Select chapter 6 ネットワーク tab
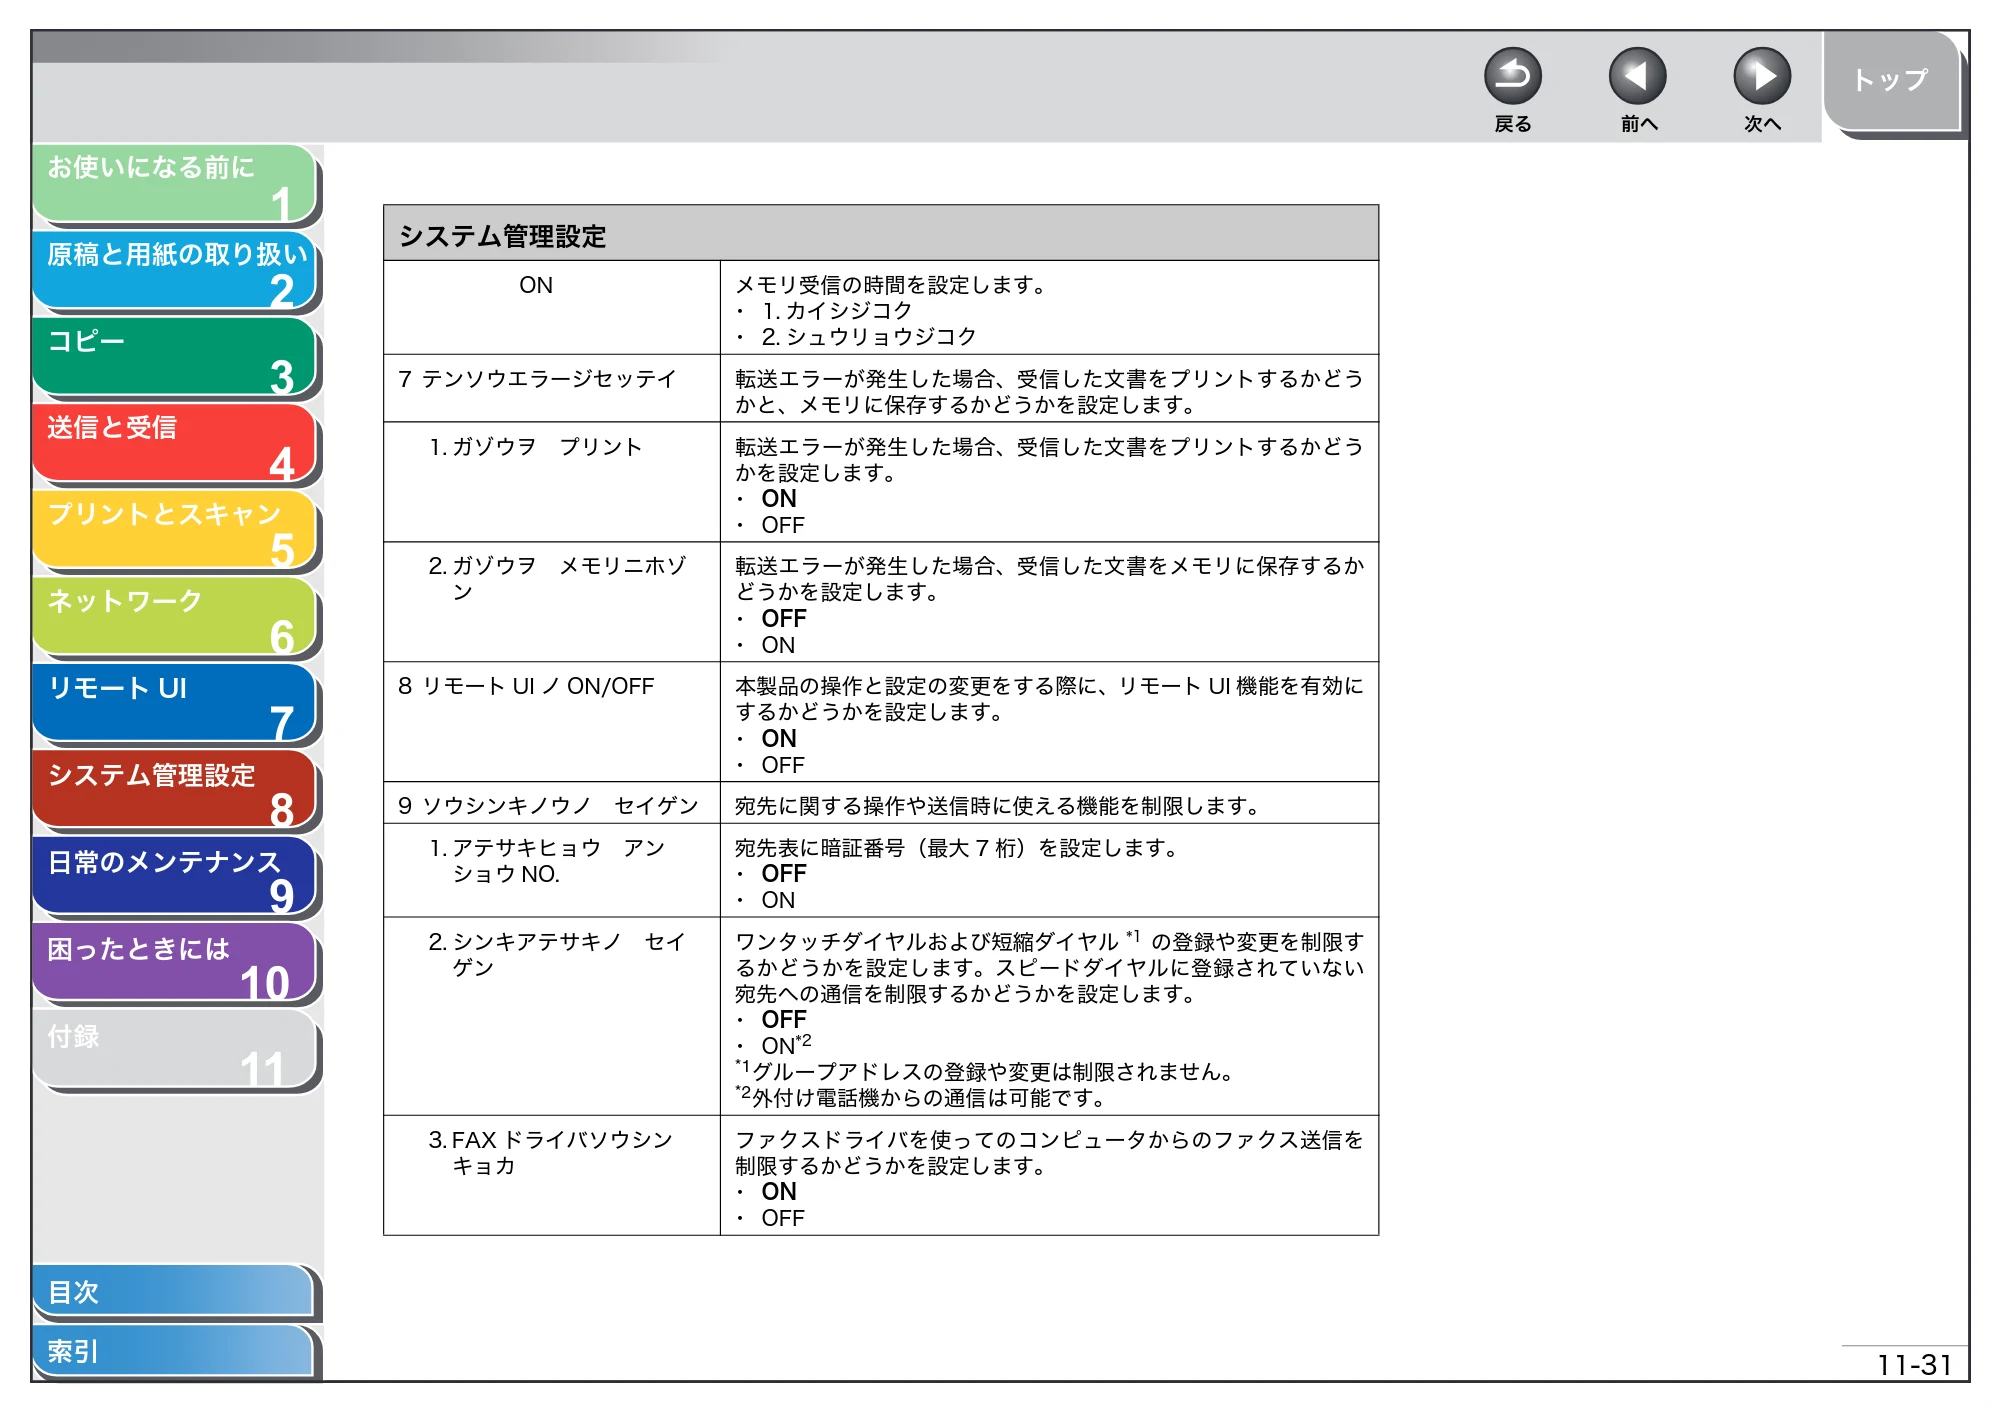The width and height of the screenshot is (2000, 1414). point(175,618)
